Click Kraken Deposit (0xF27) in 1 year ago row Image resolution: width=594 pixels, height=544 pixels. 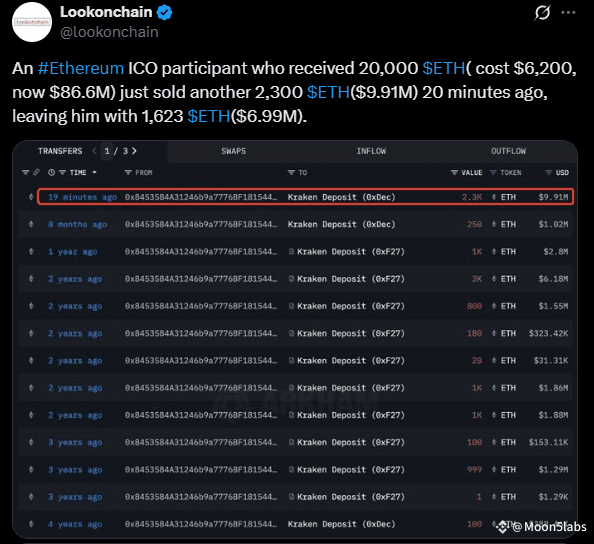coord(351,252)
